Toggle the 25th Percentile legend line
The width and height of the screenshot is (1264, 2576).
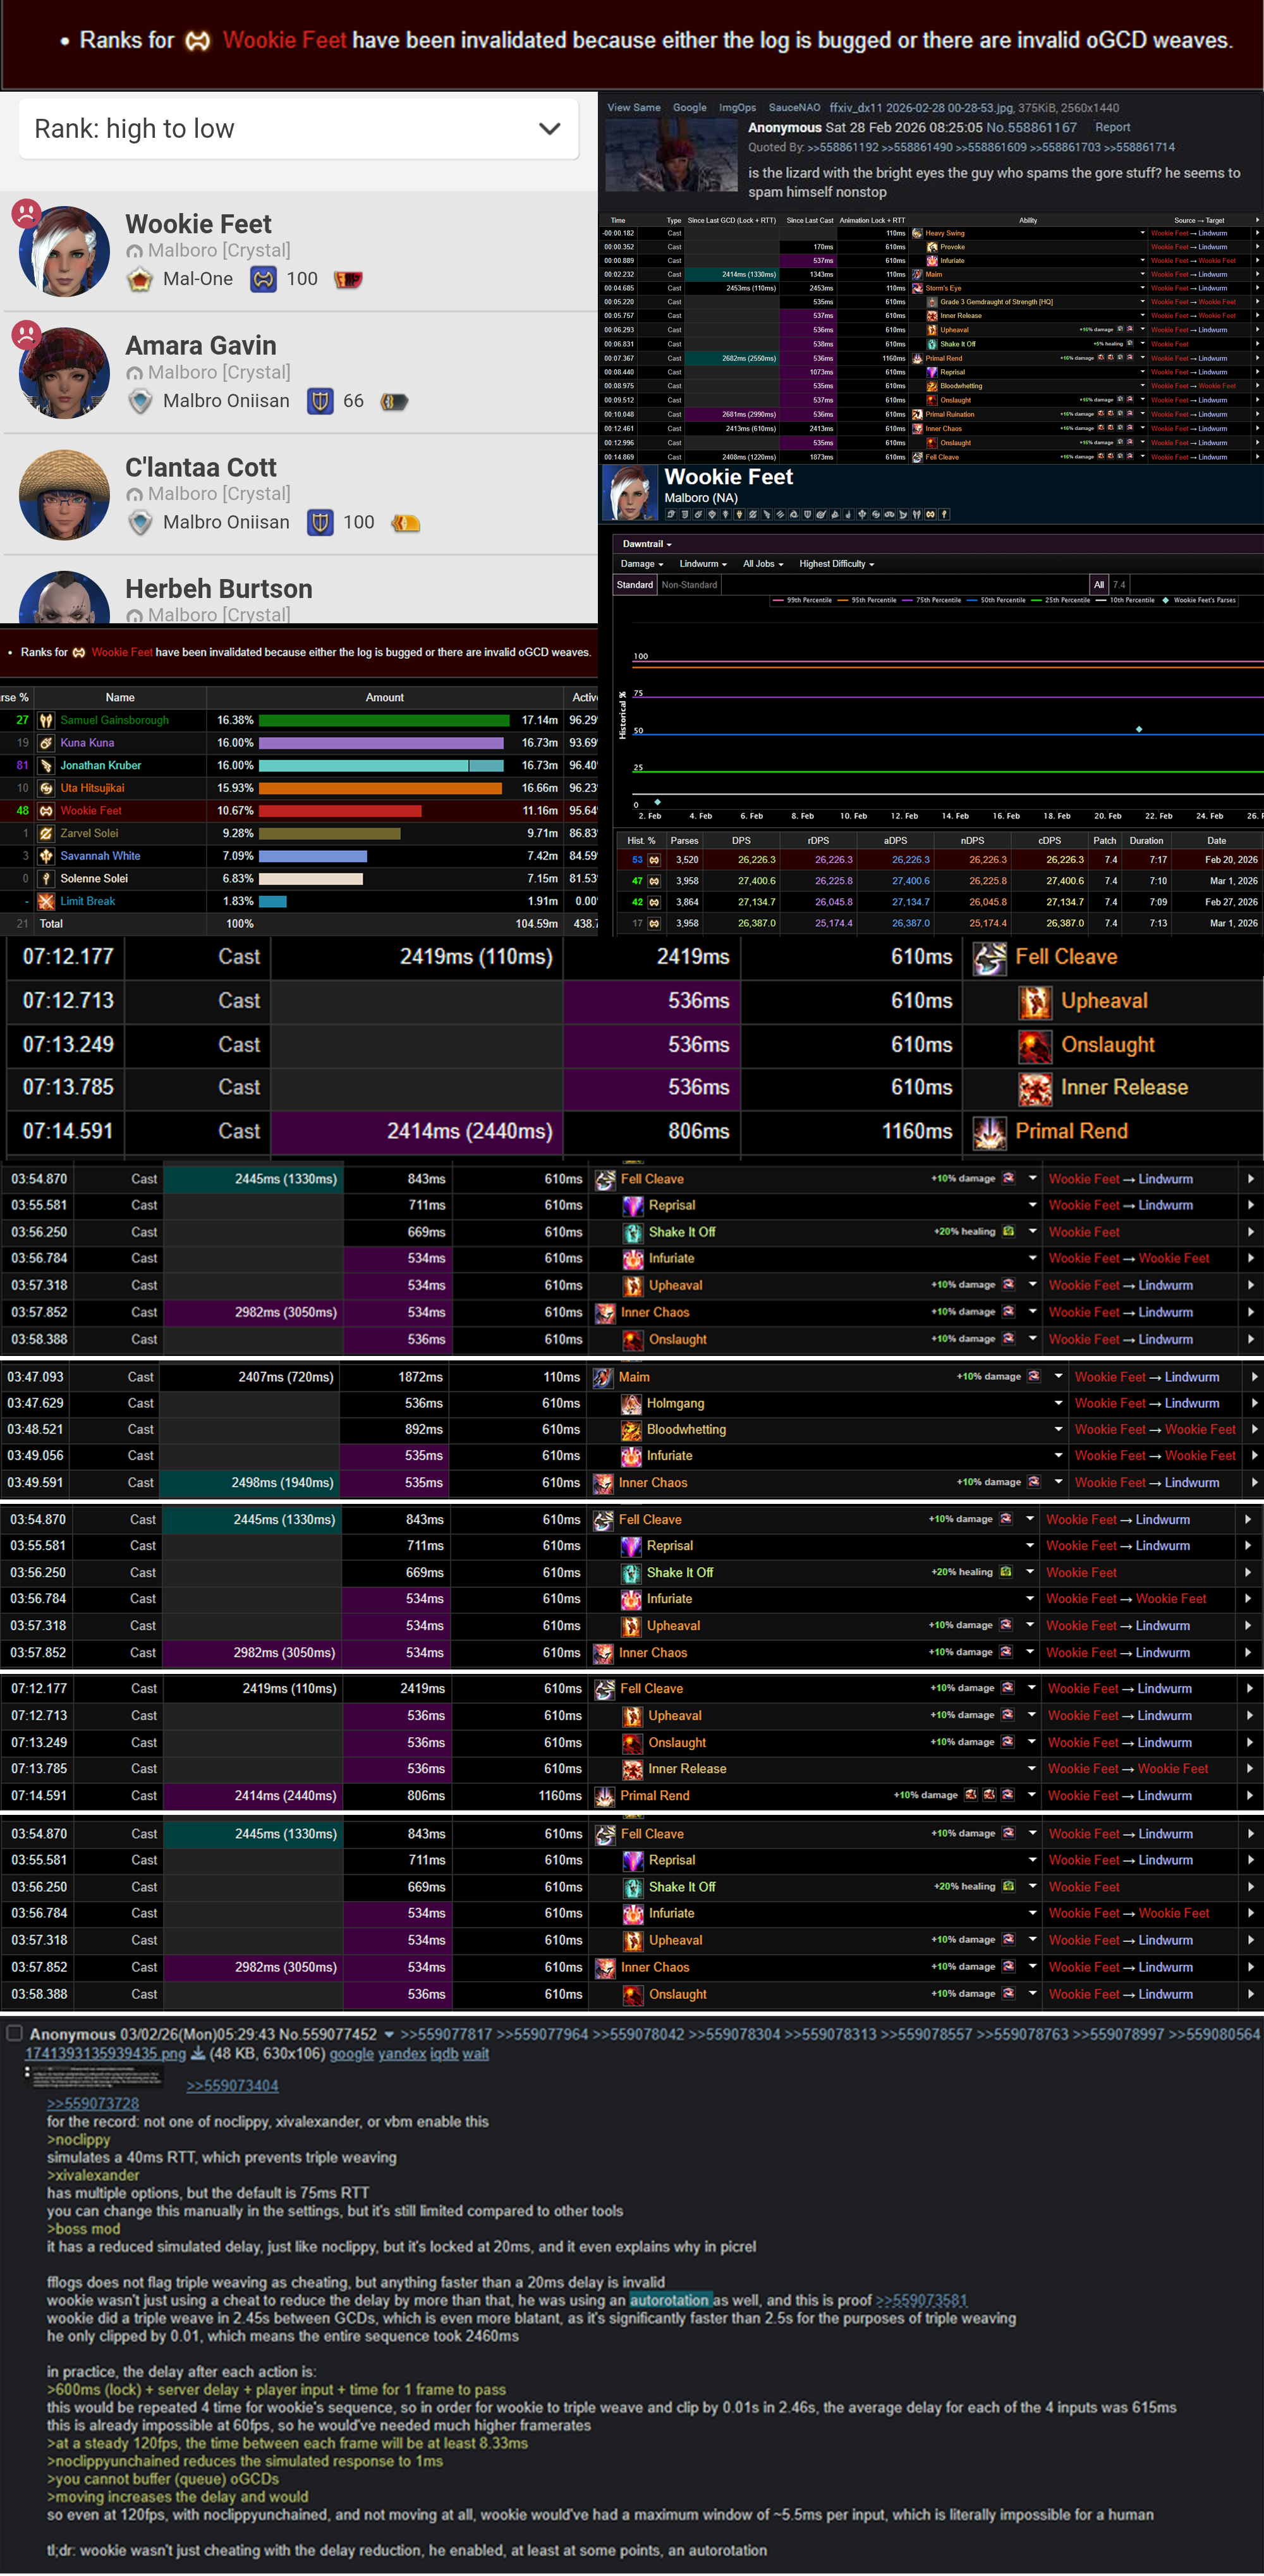pyautogui.click(x=1060, y=600)
